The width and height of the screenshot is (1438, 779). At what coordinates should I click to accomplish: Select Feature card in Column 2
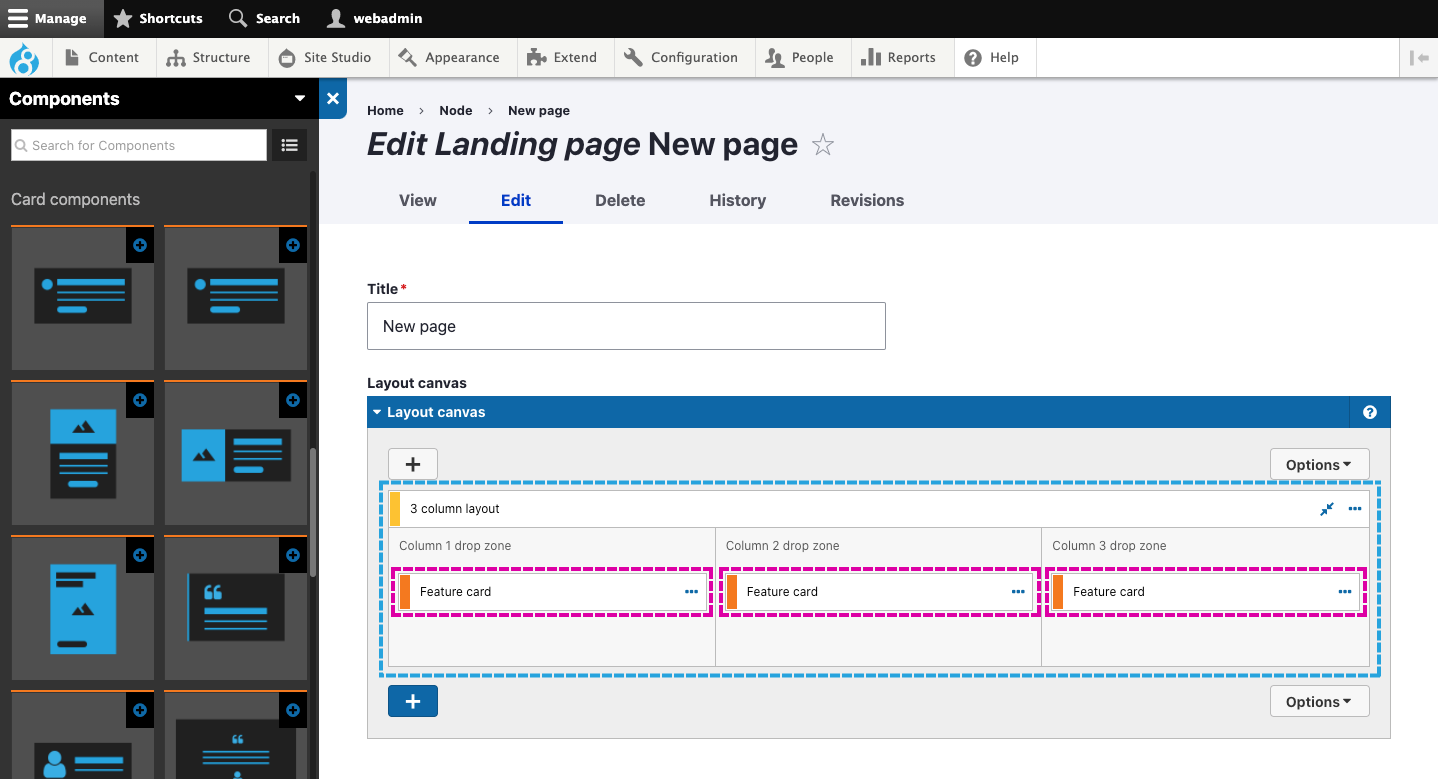pyautogui.click(x=878, y=592)
